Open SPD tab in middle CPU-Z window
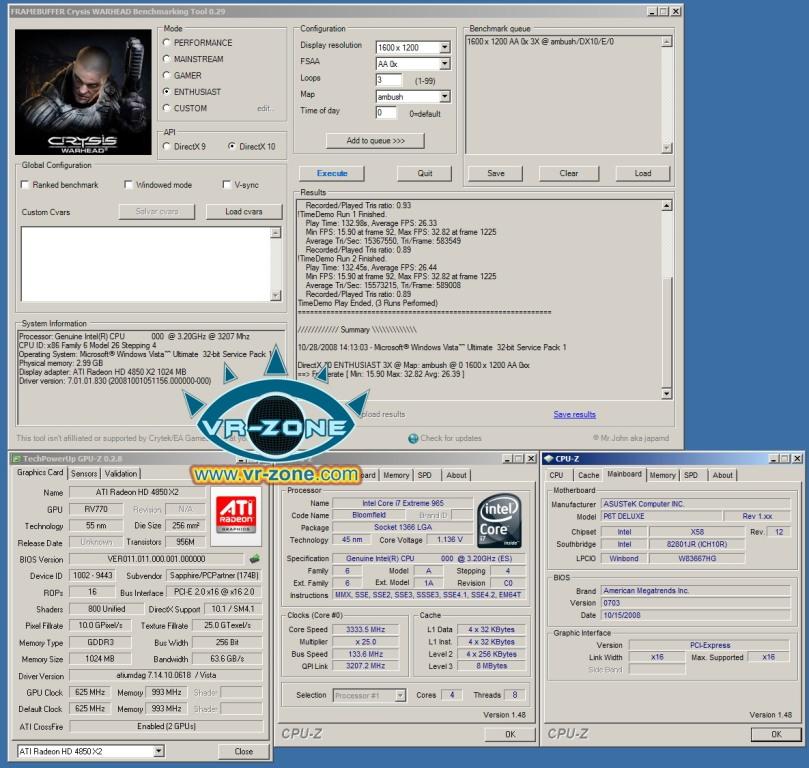This screenshot has width=809, height=768. point(425,475)
